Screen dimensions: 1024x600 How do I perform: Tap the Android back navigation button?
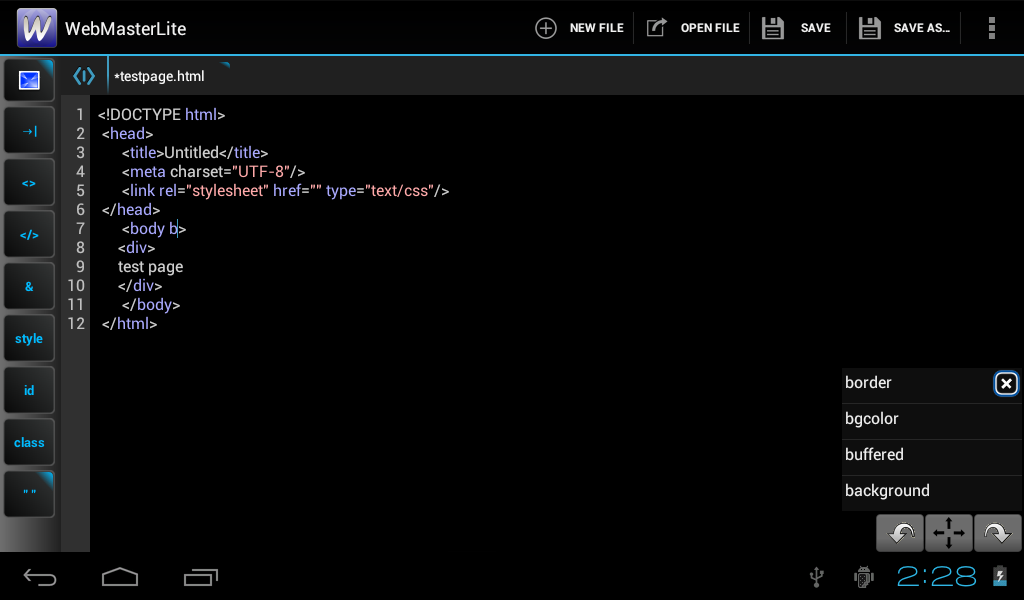(40, 577)
